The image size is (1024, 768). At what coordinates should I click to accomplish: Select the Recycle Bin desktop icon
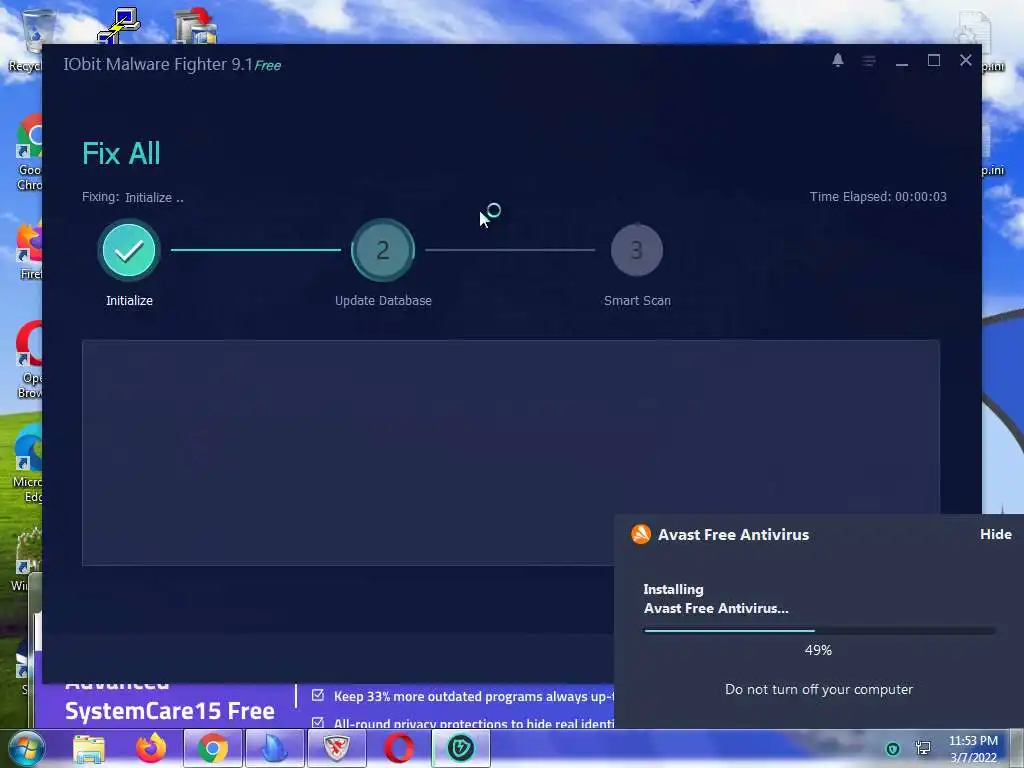coord(25,40)
